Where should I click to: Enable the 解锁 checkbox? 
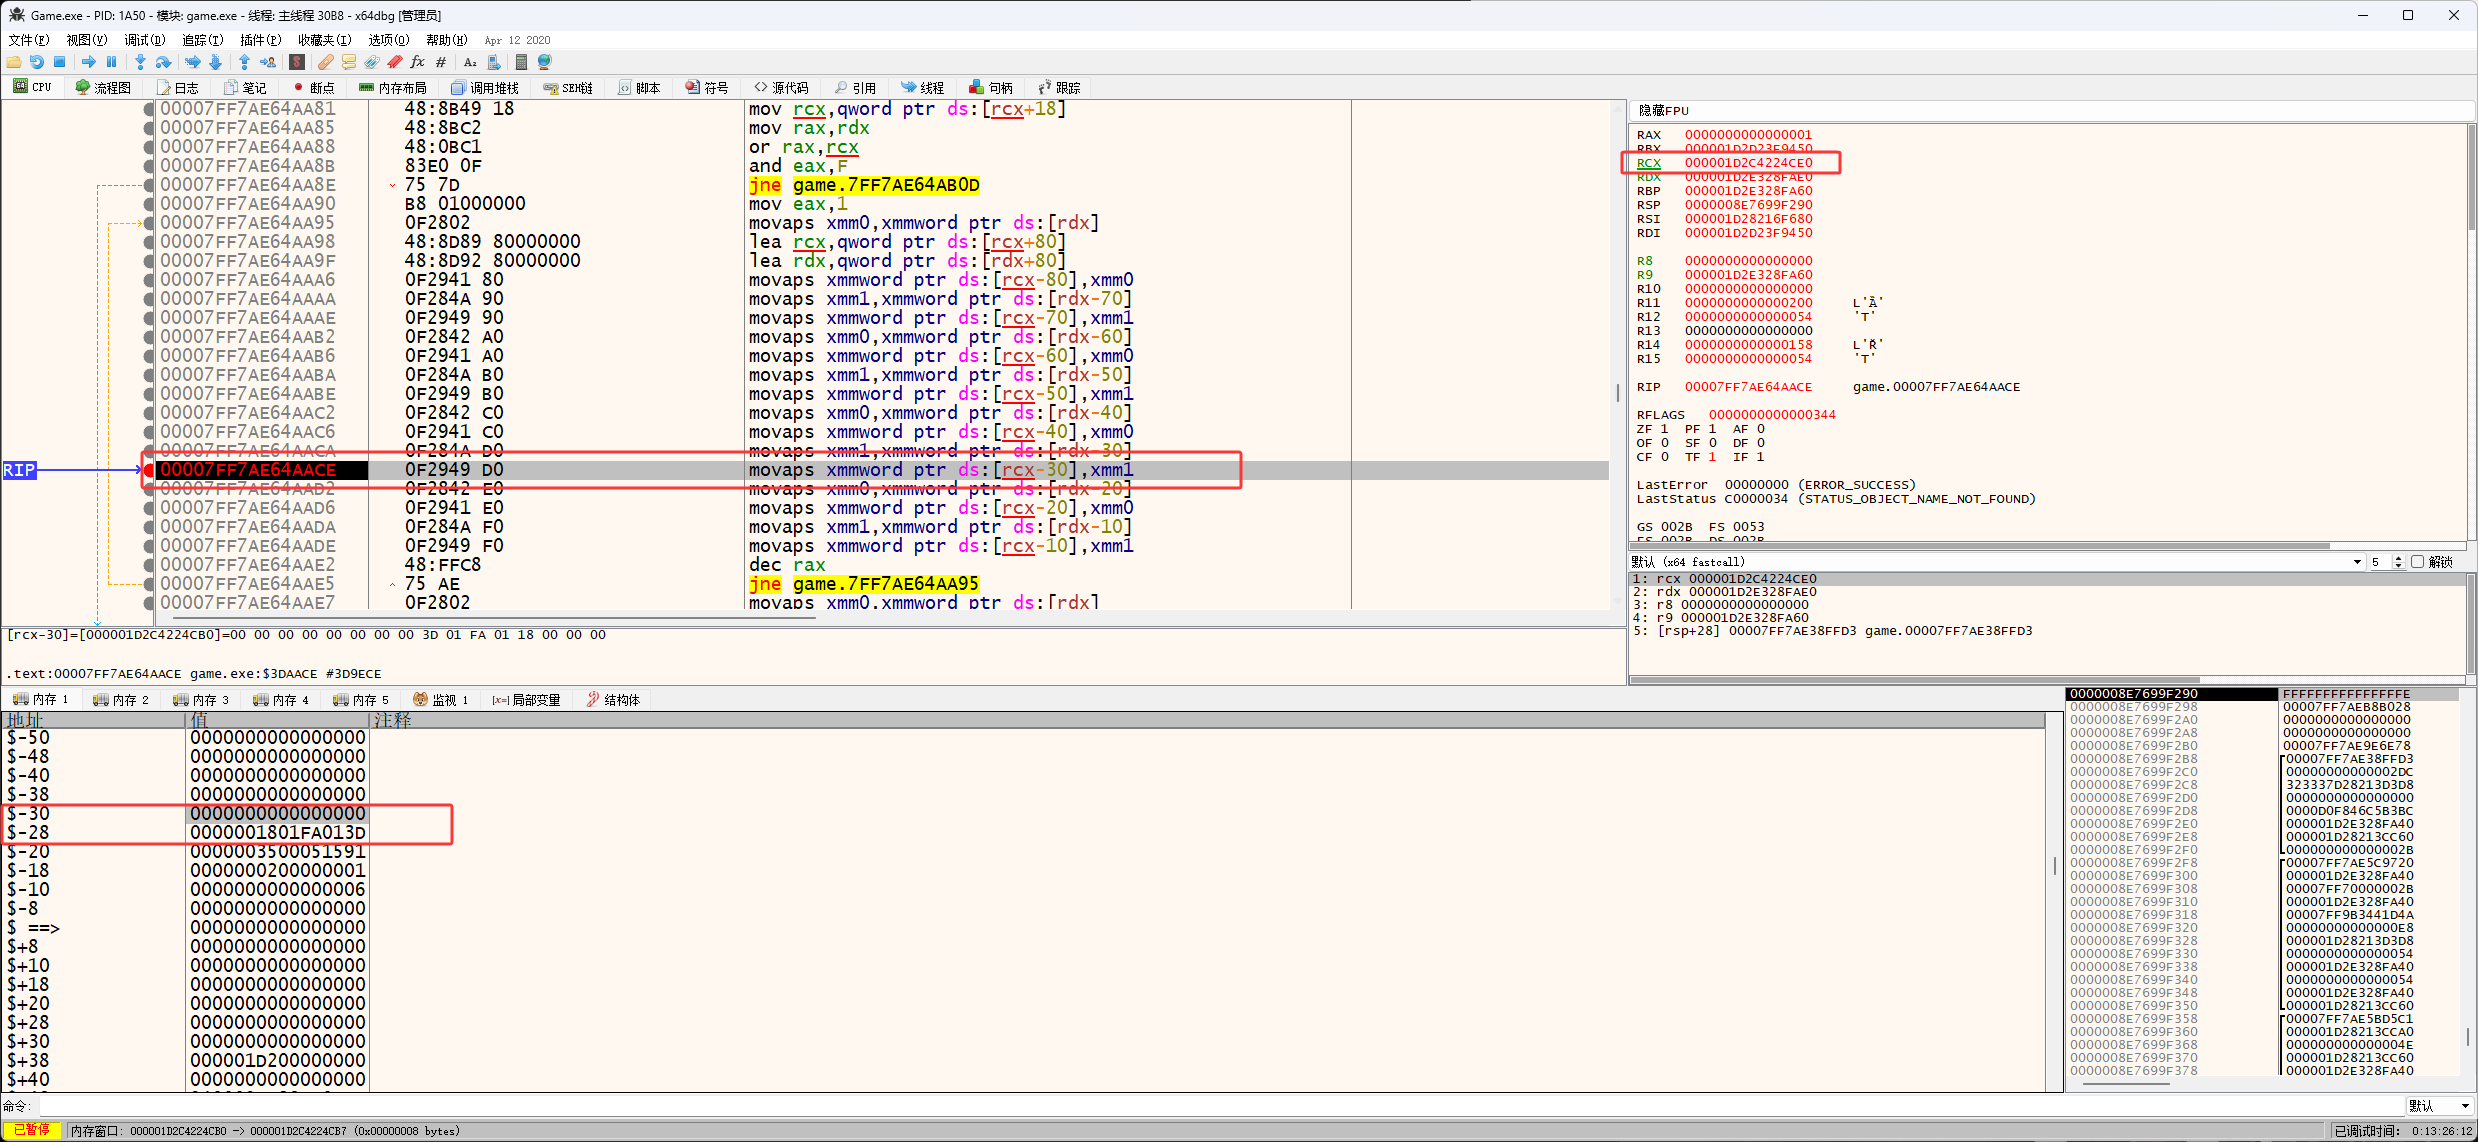coord(2417,562)
